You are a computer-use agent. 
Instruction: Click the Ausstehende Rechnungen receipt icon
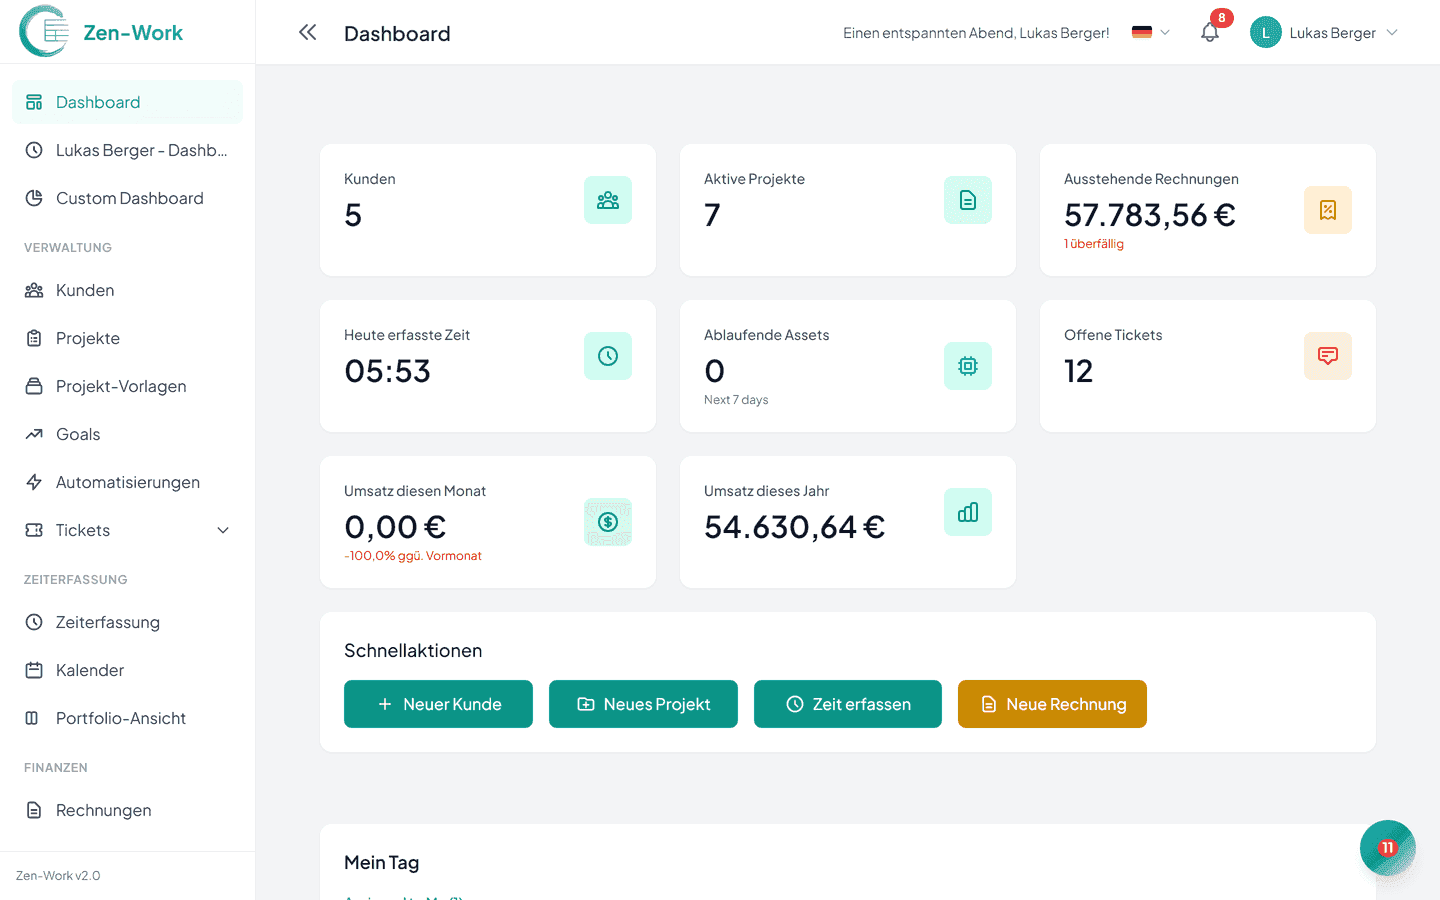tap(1328, 210)
